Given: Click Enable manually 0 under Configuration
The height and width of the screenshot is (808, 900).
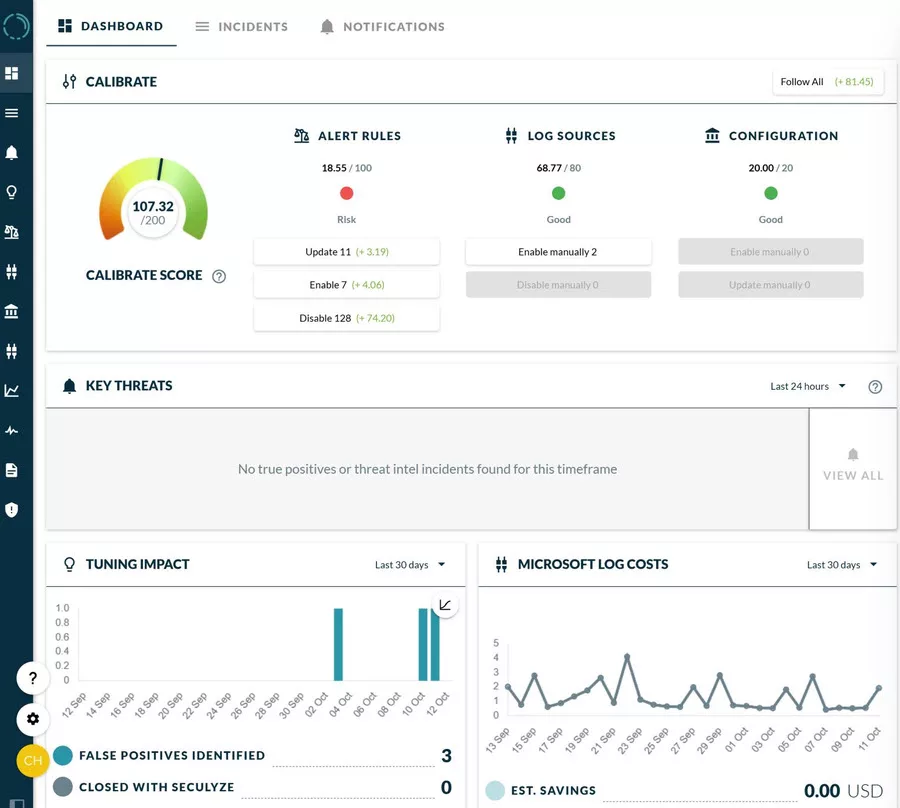Looking at the screenshot, I should click(770, 252).
